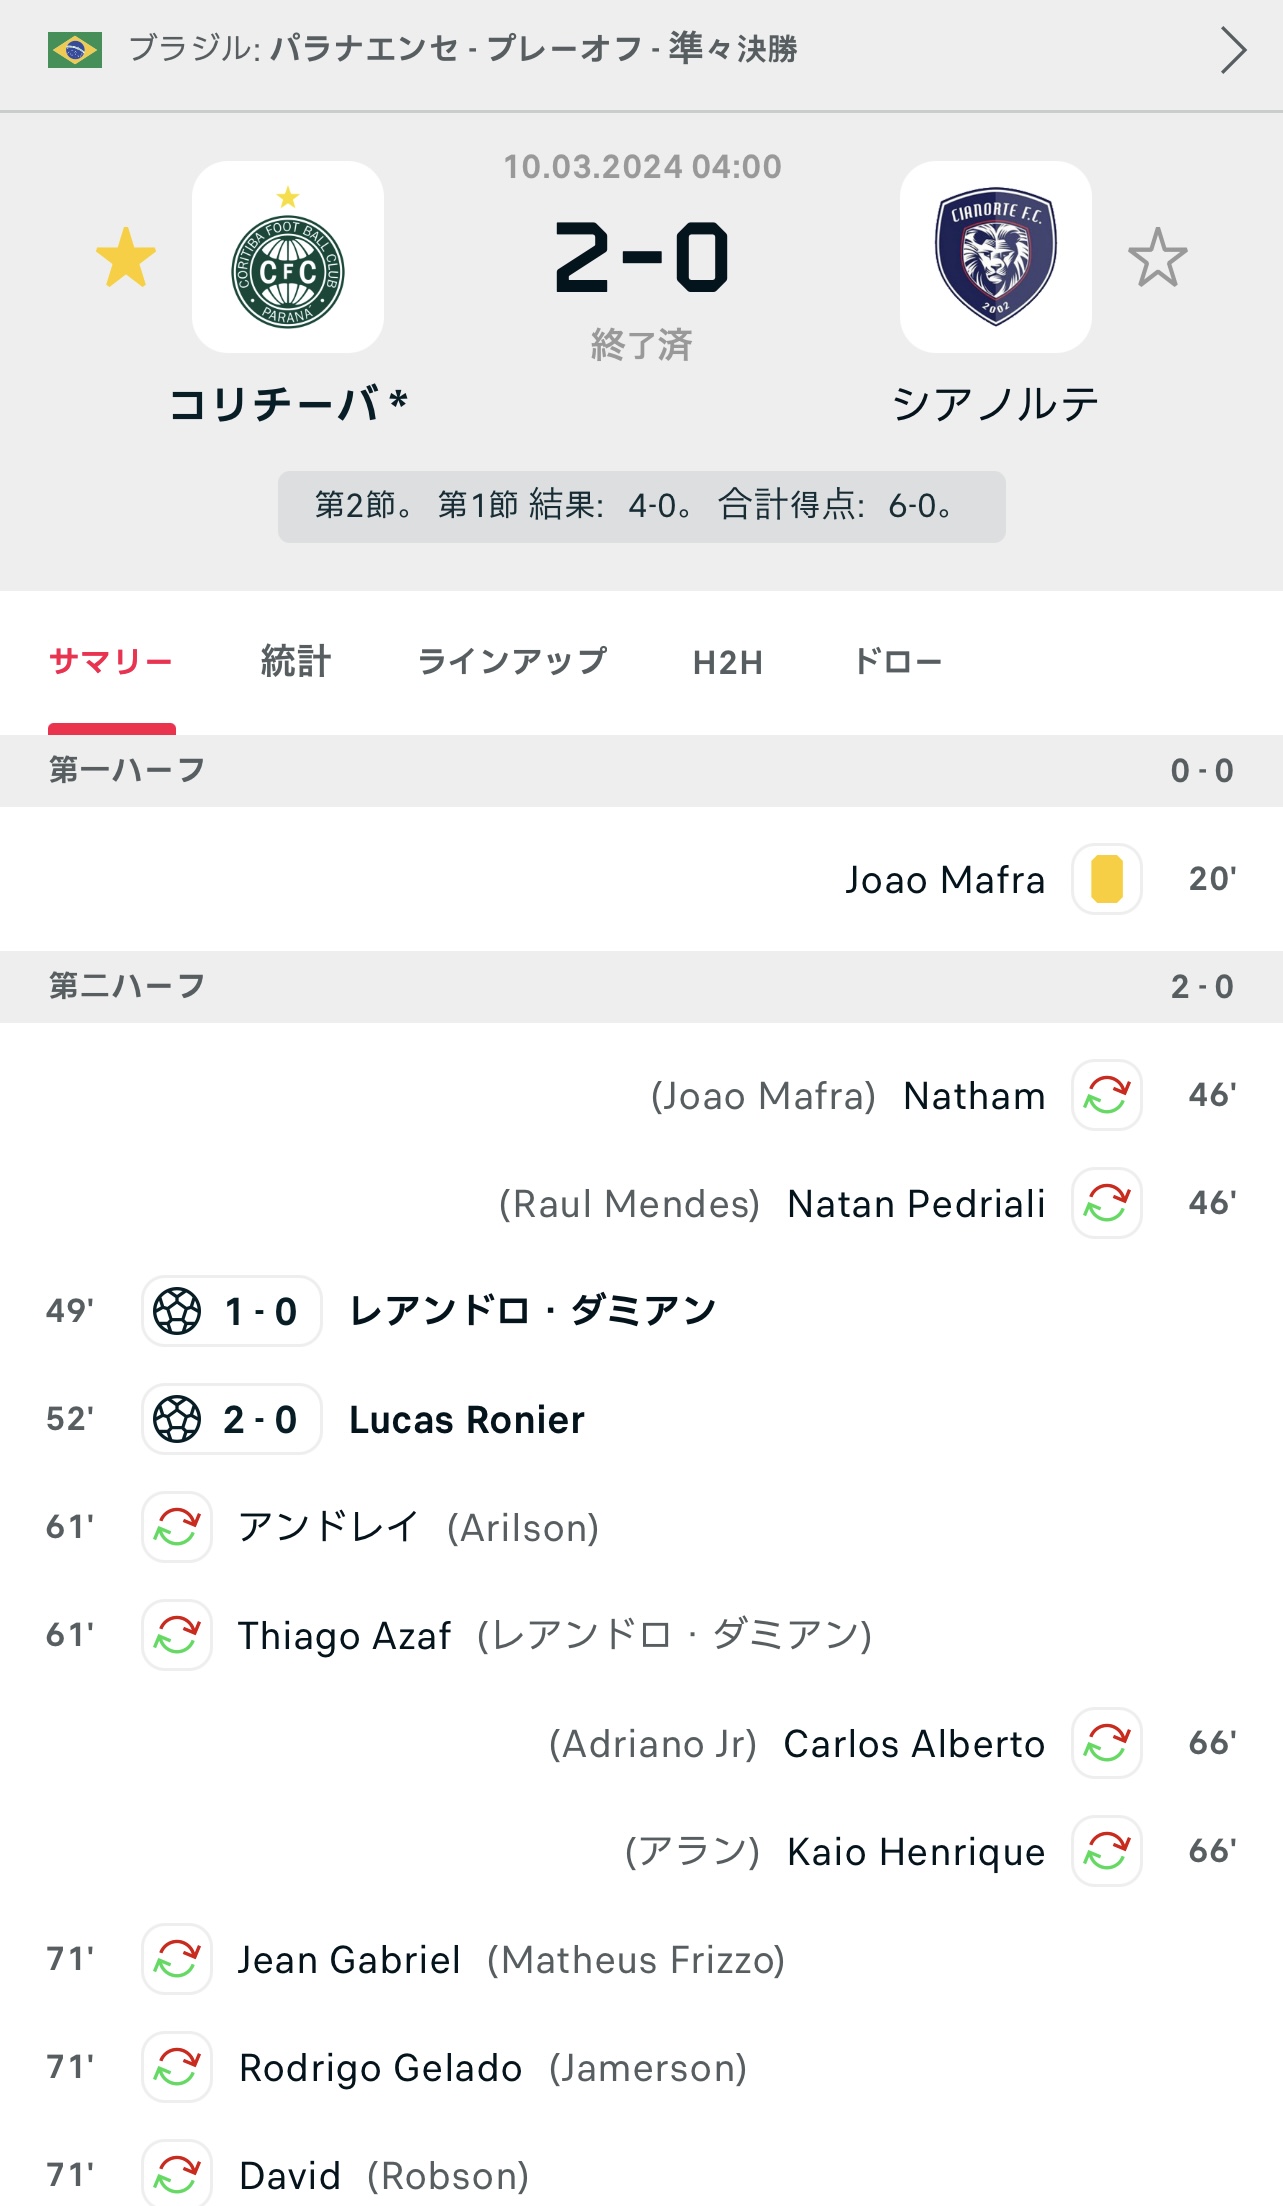
Task: Open player レアンドロ・ダミアン goal entry
Action: 532,1311
